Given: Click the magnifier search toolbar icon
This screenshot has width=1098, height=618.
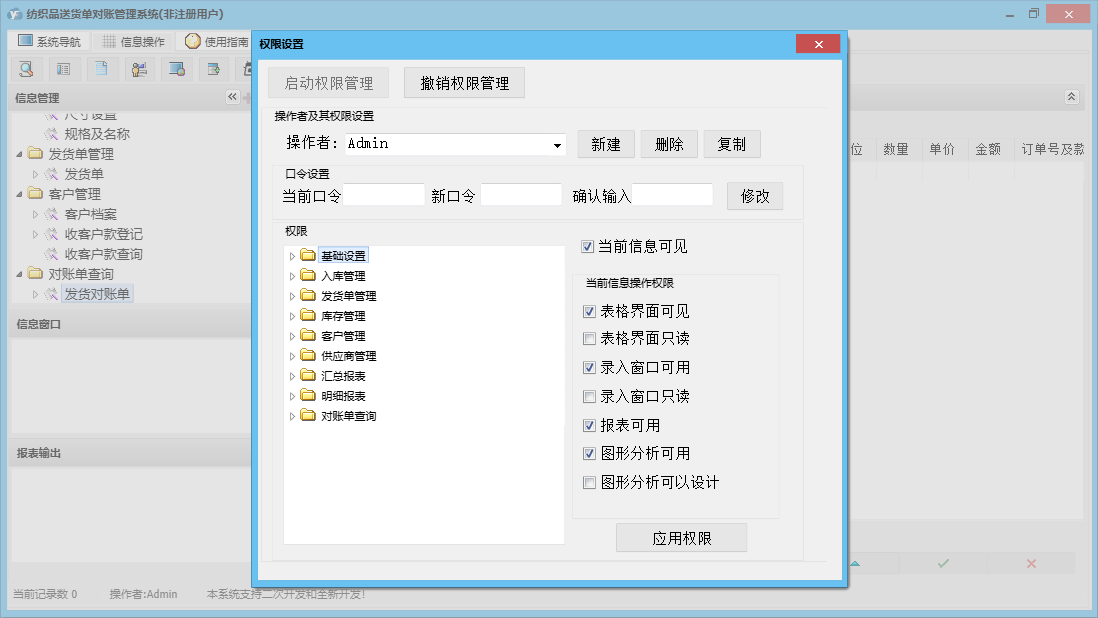Looking at the screenshot, I should pos(26,69).
